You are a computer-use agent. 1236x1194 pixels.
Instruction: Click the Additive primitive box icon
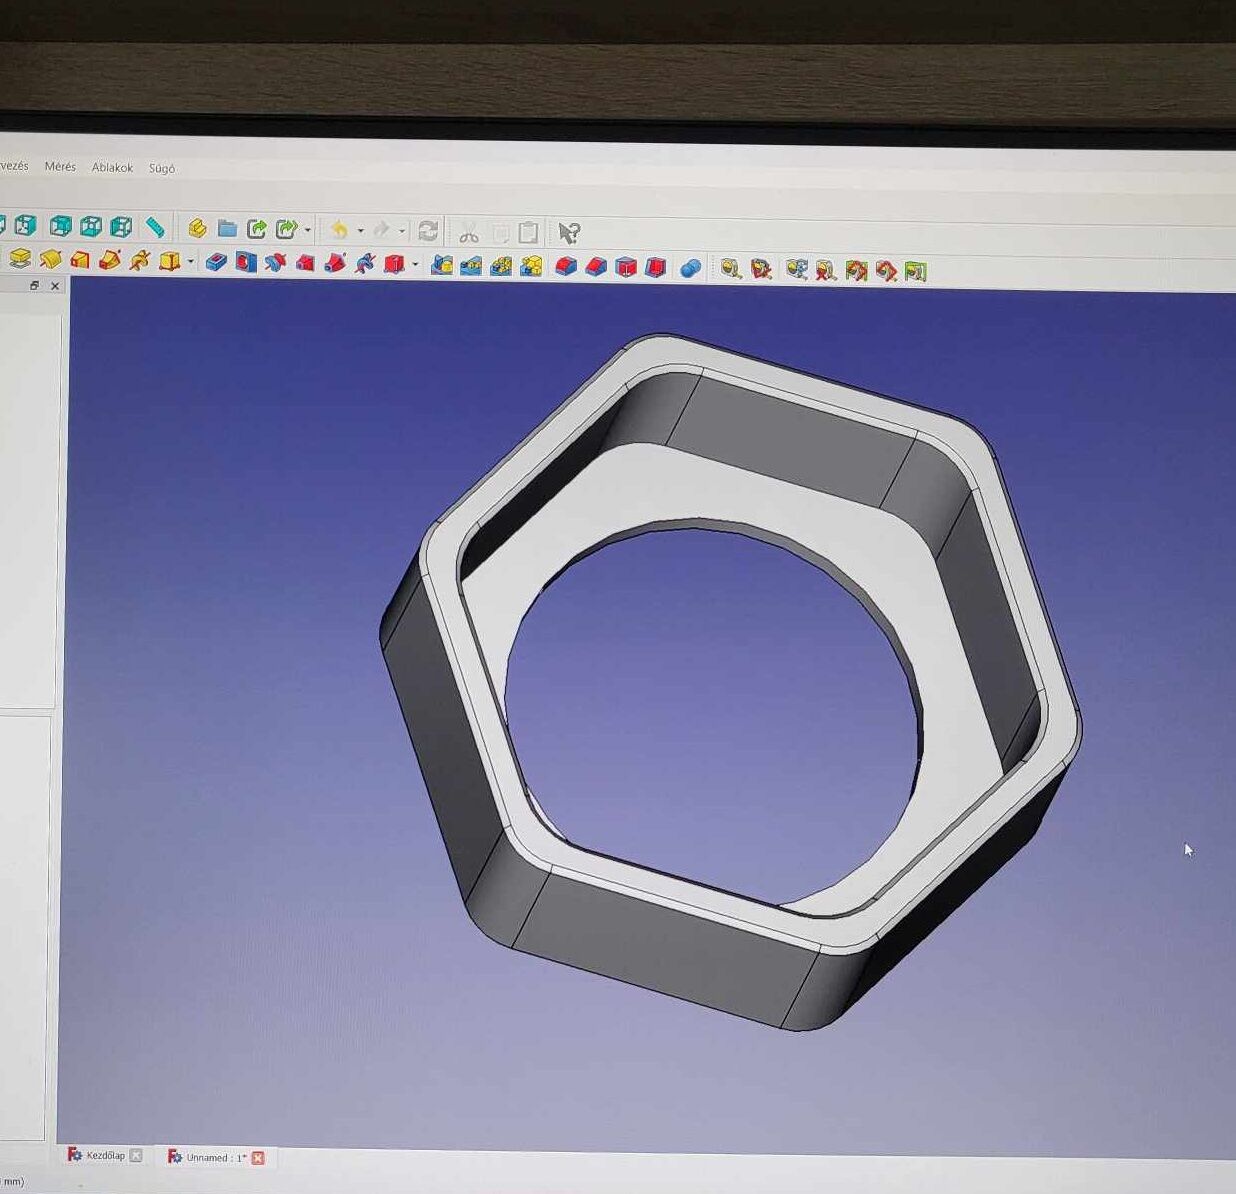[170, 262]
